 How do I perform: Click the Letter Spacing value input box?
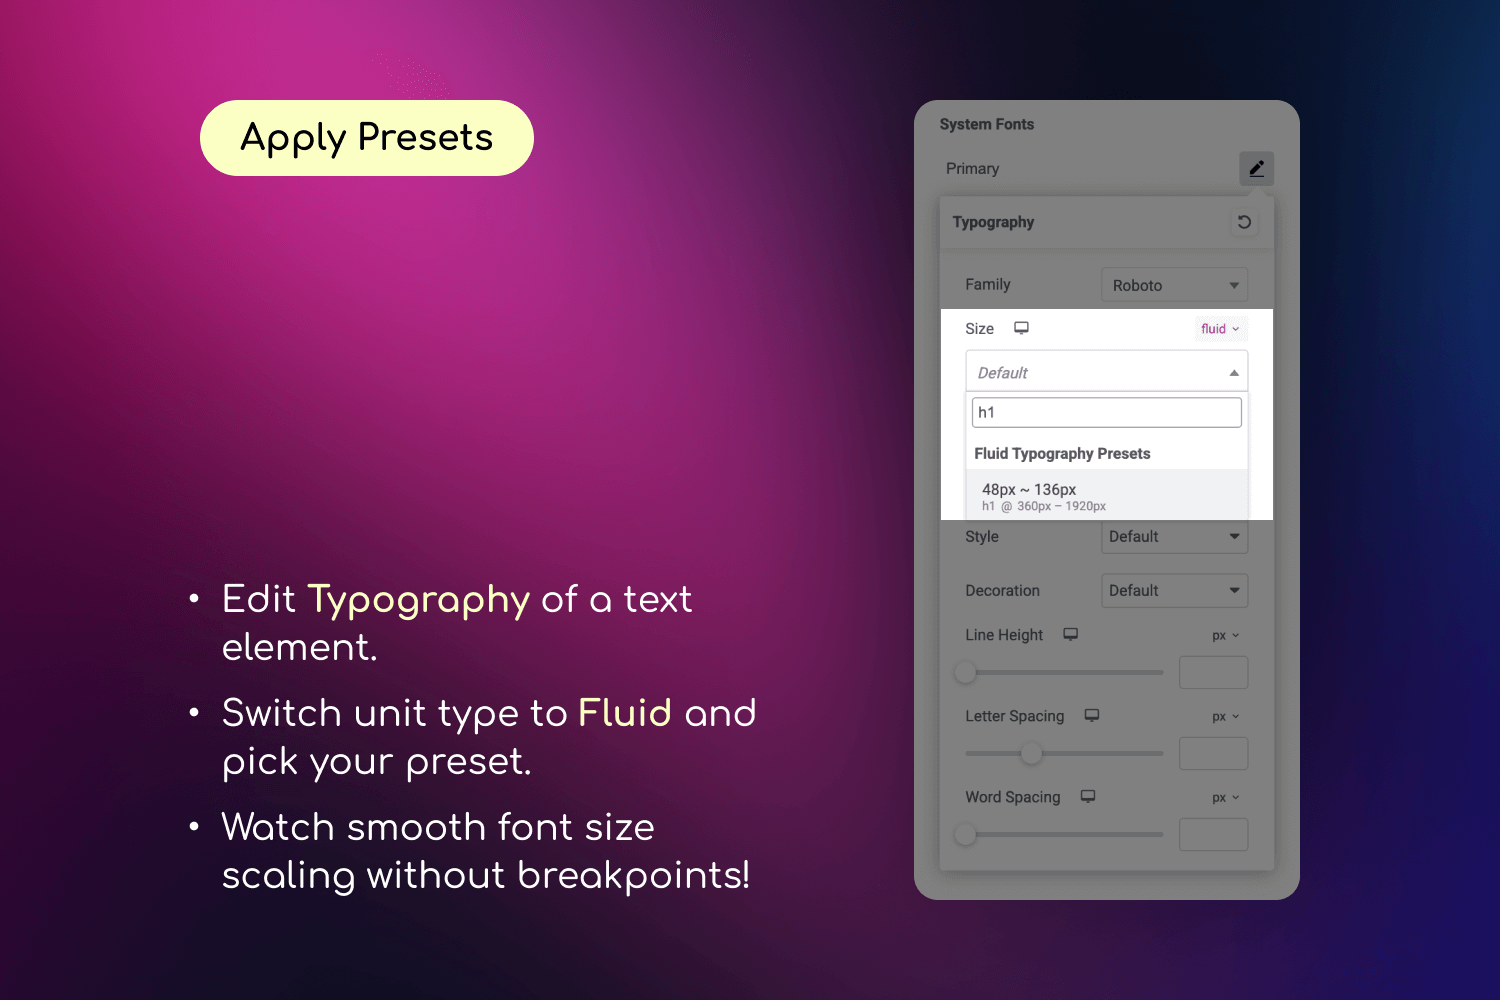1213,753
